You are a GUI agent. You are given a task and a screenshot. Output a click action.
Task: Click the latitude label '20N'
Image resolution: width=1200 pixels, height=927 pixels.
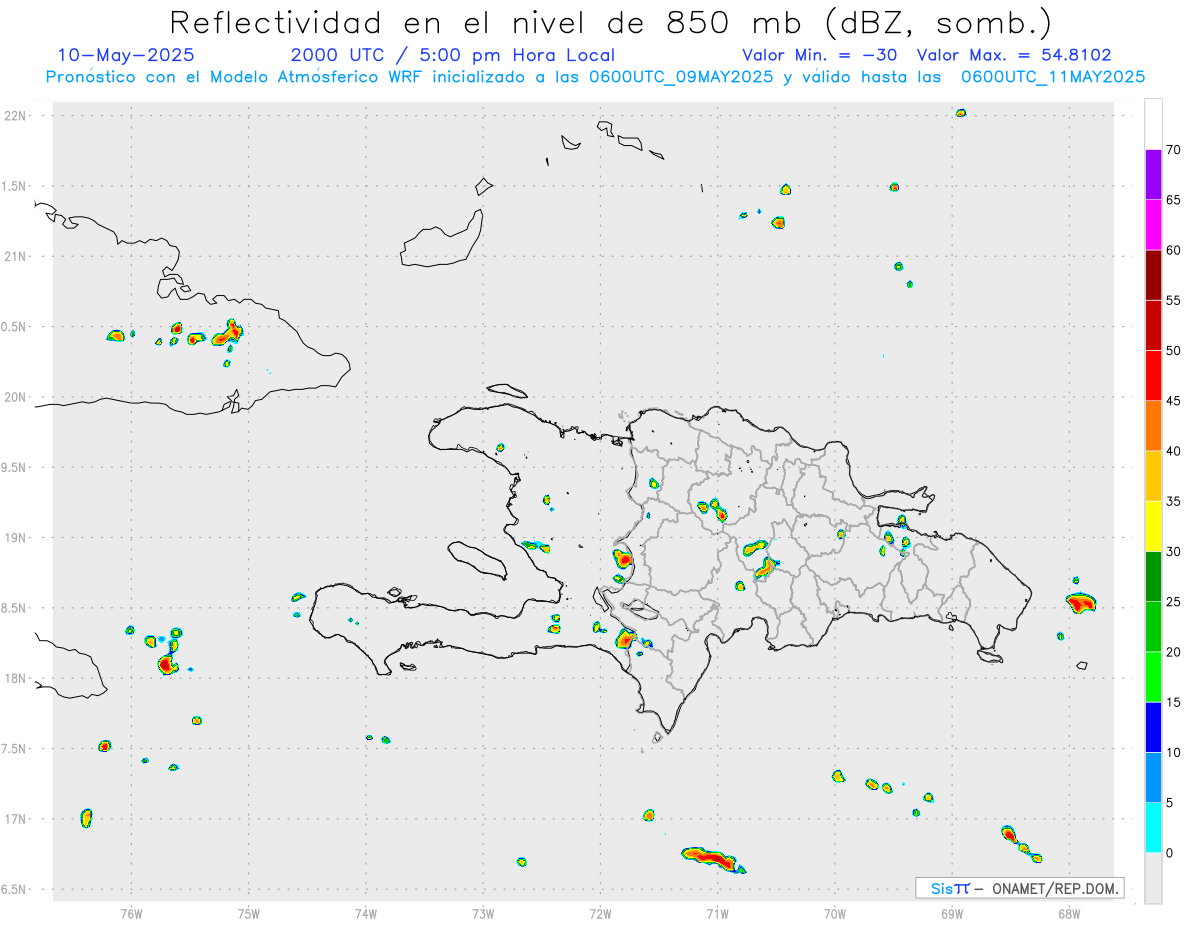(x=17, y=397)
